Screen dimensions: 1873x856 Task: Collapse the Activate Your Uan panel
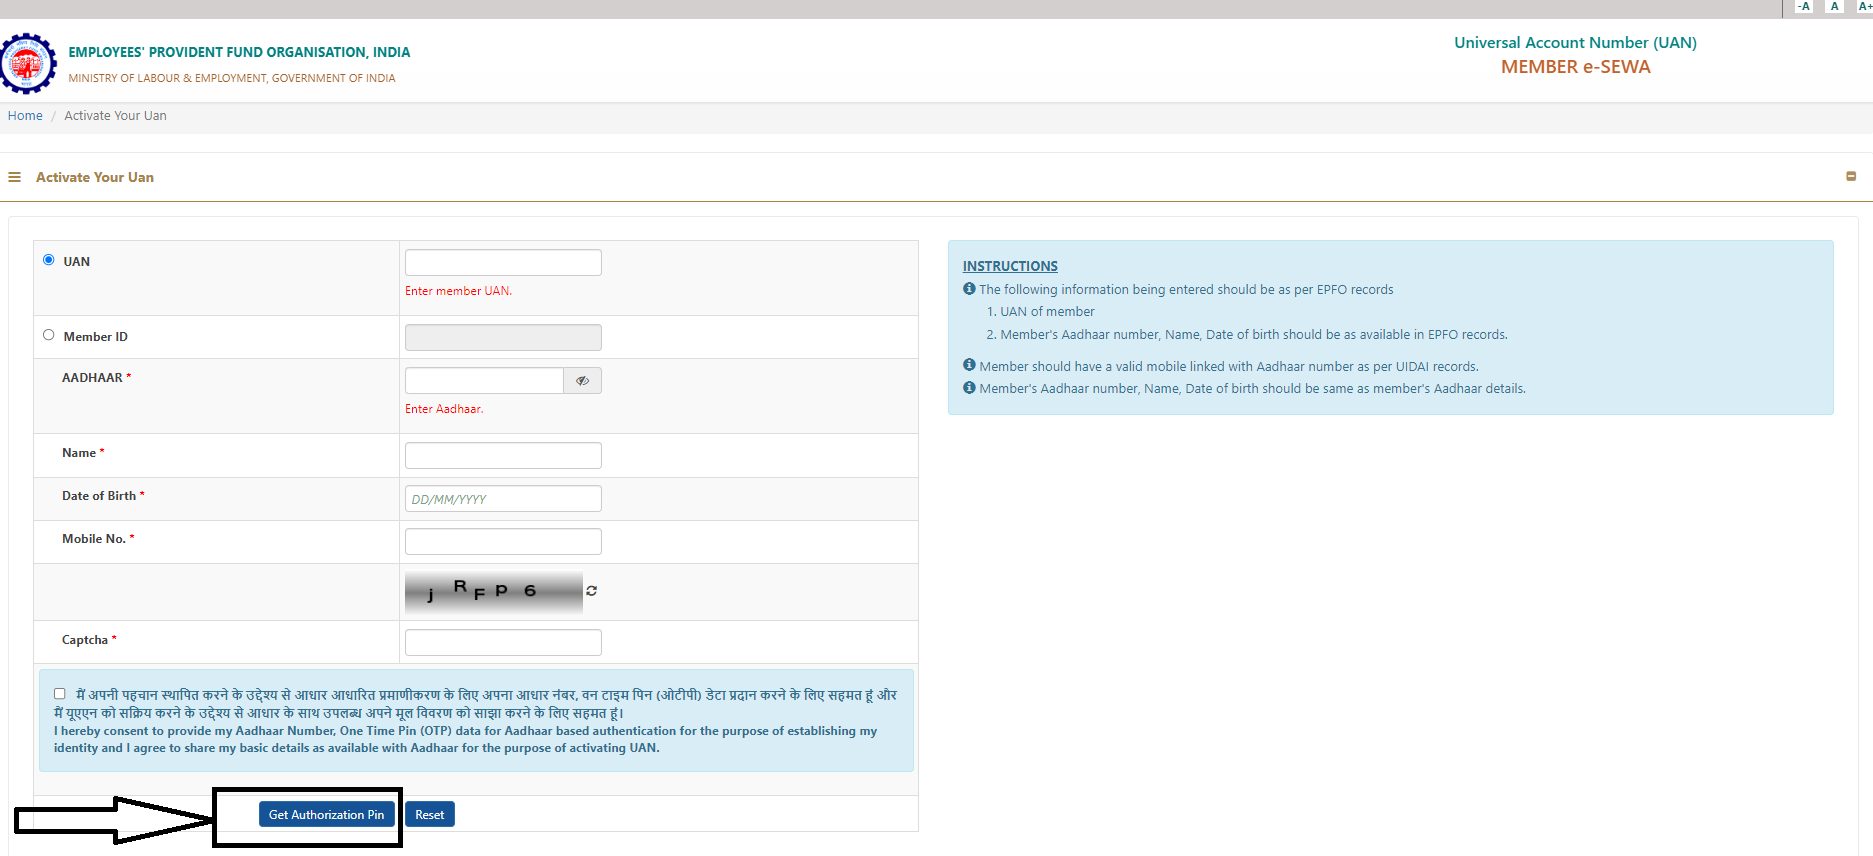pyautogui.click(x=1851, y=176)
